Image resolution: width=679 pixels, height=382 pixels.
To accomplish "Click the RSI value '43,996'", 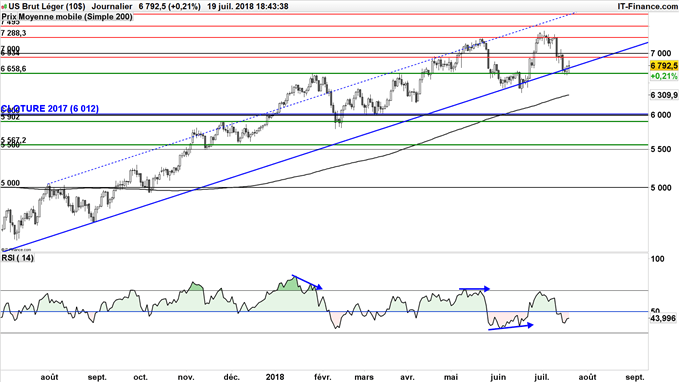I will [x=663, y=318].
